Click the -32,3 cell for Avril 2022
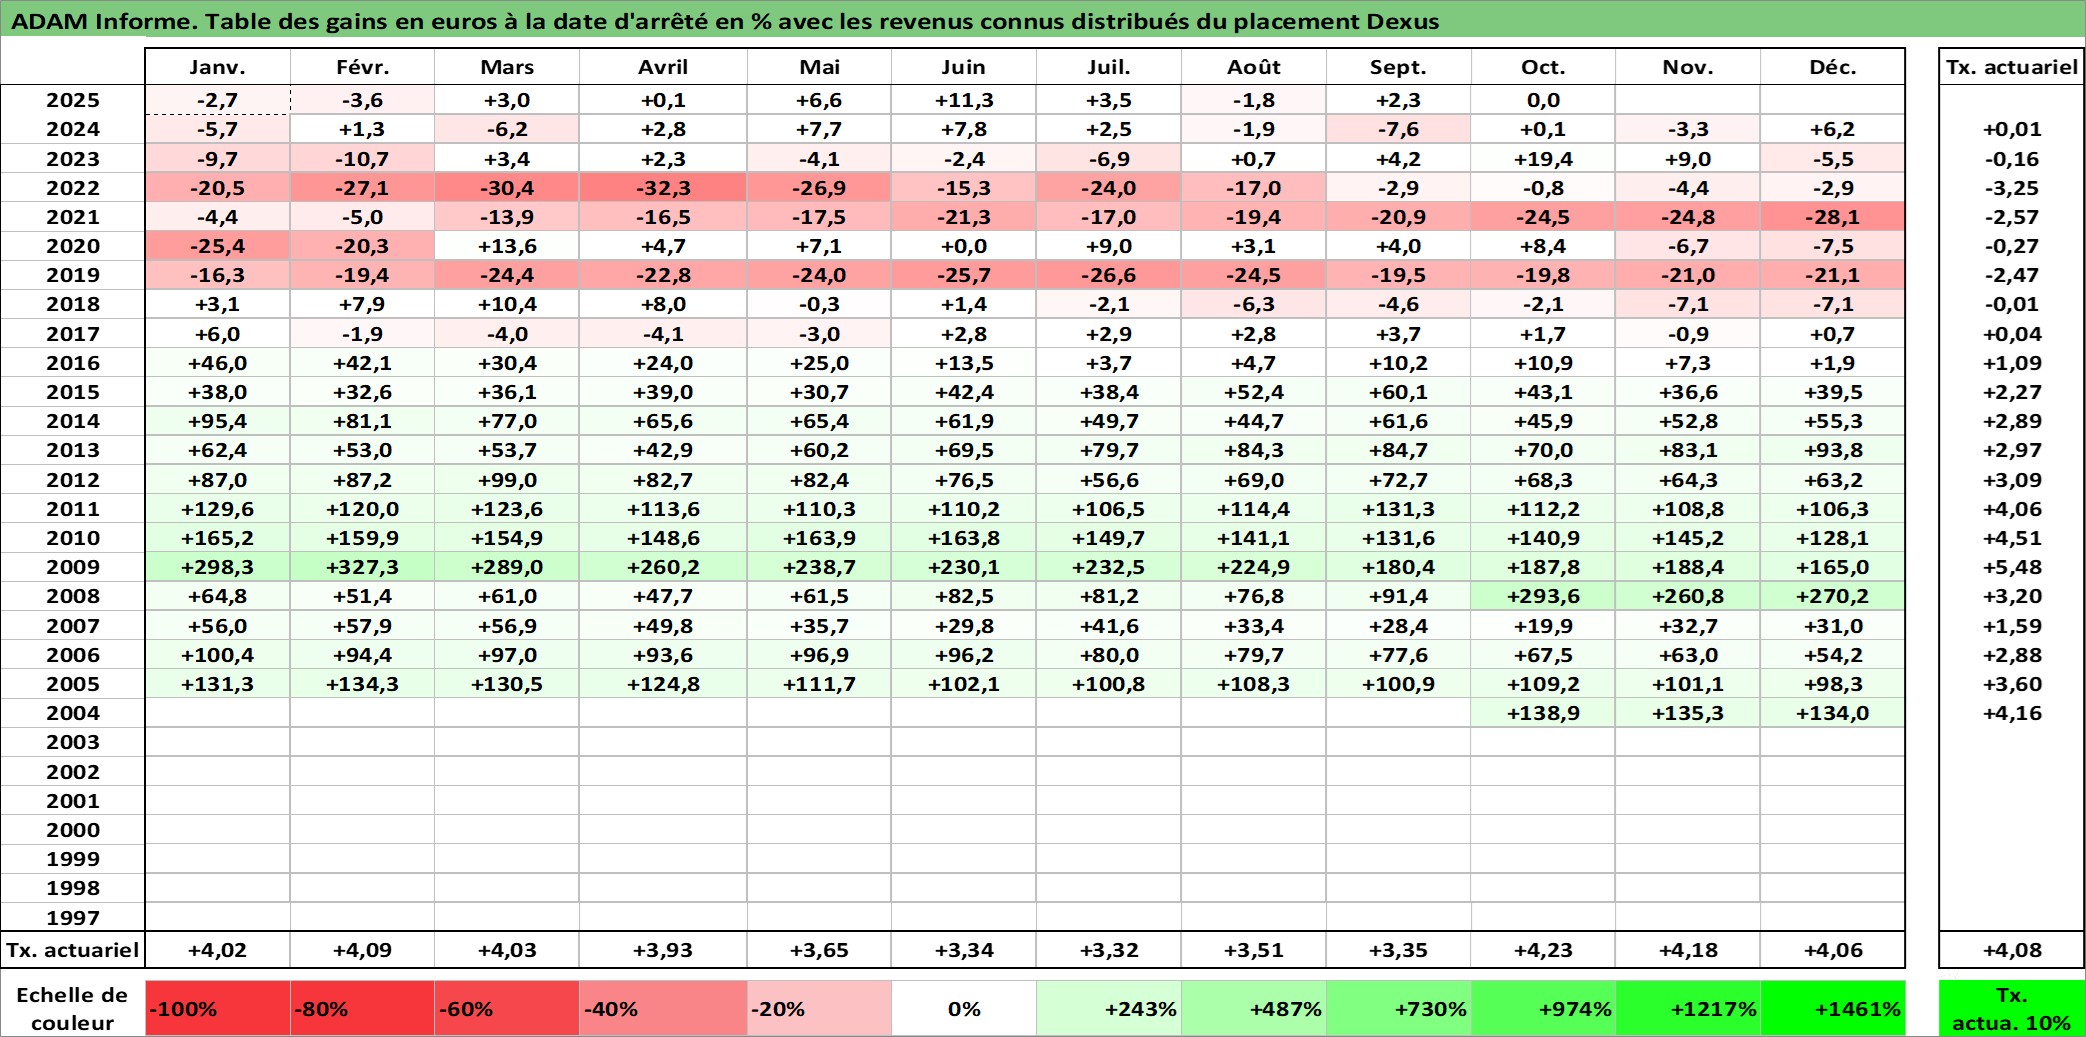The width and height of the screenshot is (2086, 1037). (663, 188)
